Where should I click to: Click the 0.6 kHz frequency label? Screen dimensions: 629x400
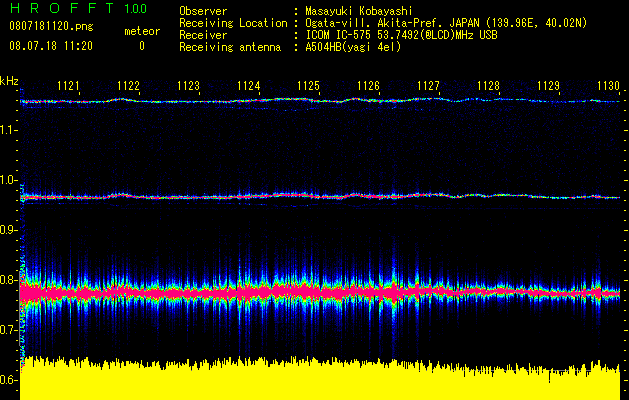[x=9, y=380]
